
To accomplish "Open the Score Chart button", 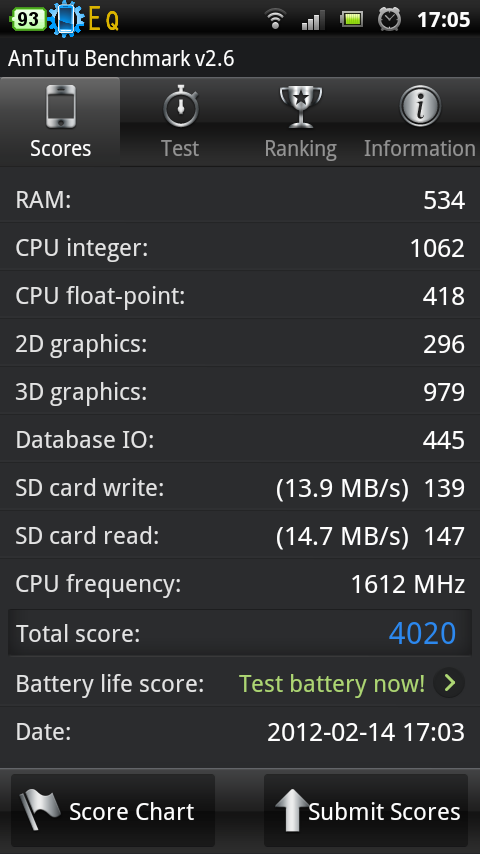I will coord(113,810).
